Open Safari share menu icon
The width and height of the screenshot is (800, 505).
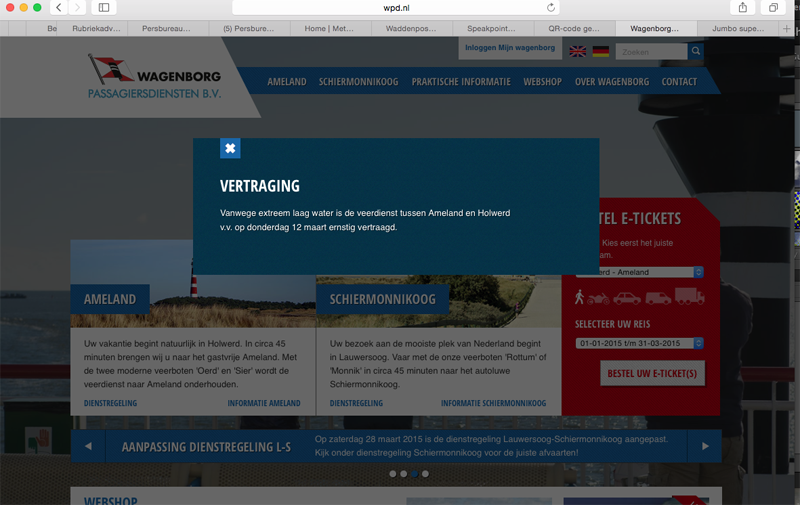[x=743, y=8]
